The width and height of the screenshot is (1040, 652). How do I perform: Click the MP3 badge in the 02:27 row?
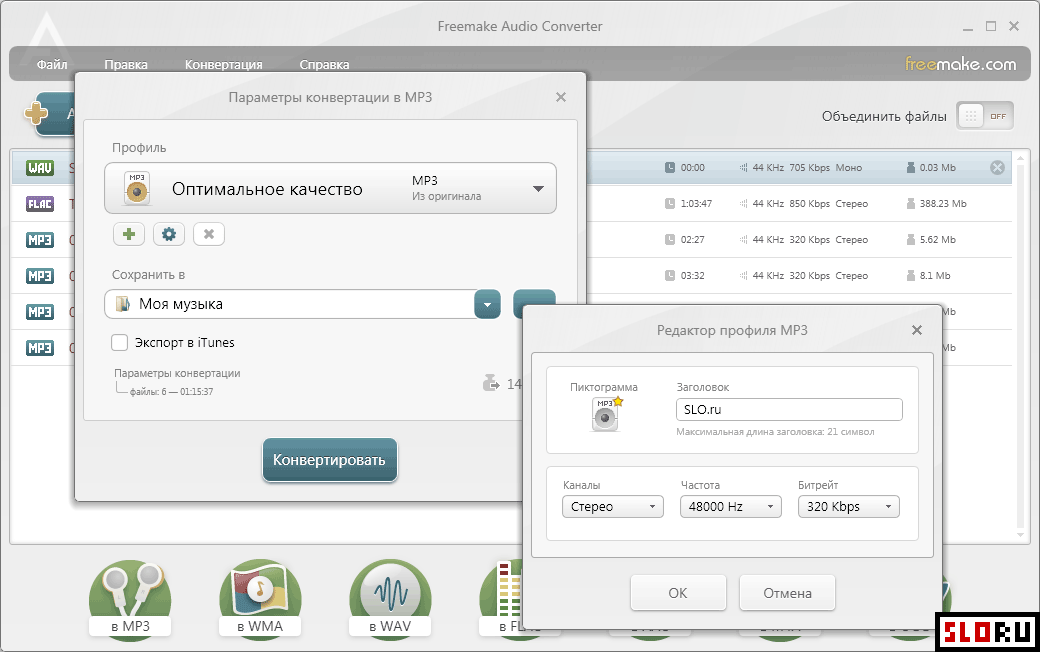click(40, 239)
